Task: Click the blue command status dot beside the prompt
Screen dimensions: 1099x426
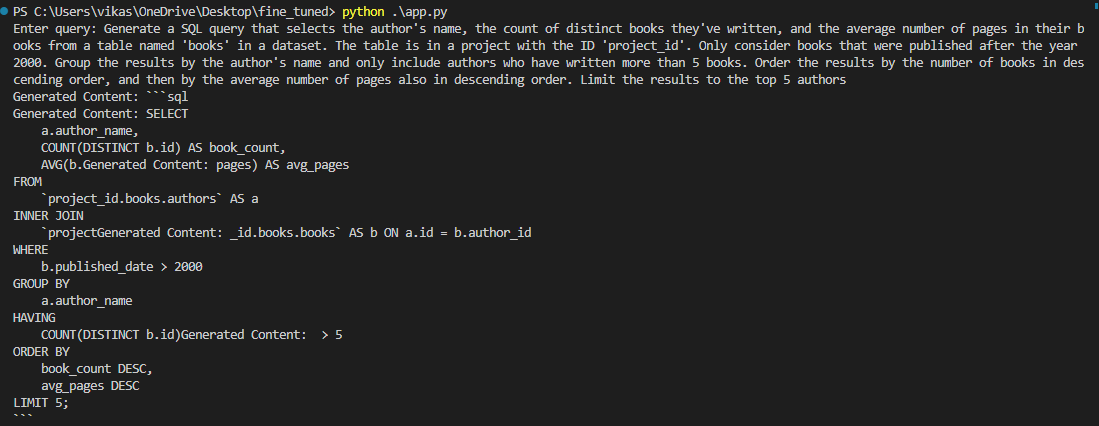Action: [x=5, y=12]
